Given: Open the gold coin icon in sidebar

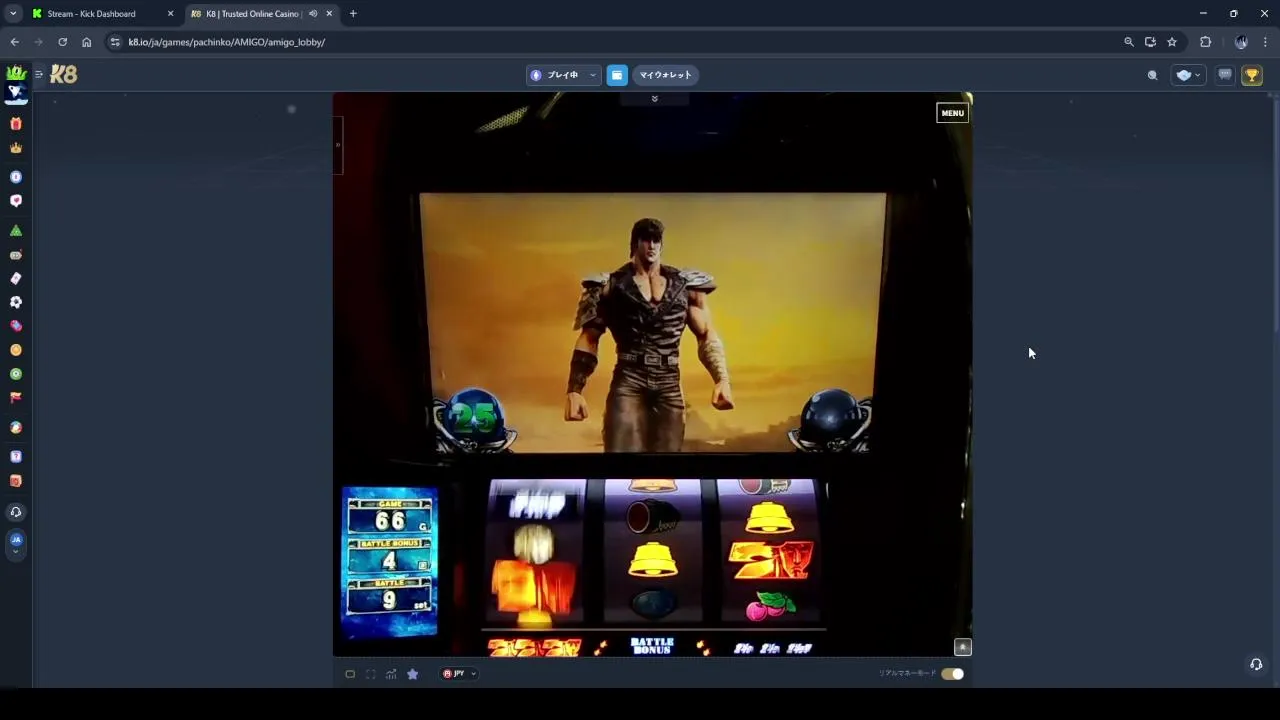Looking at the screenshot, I should click(15, 350).
